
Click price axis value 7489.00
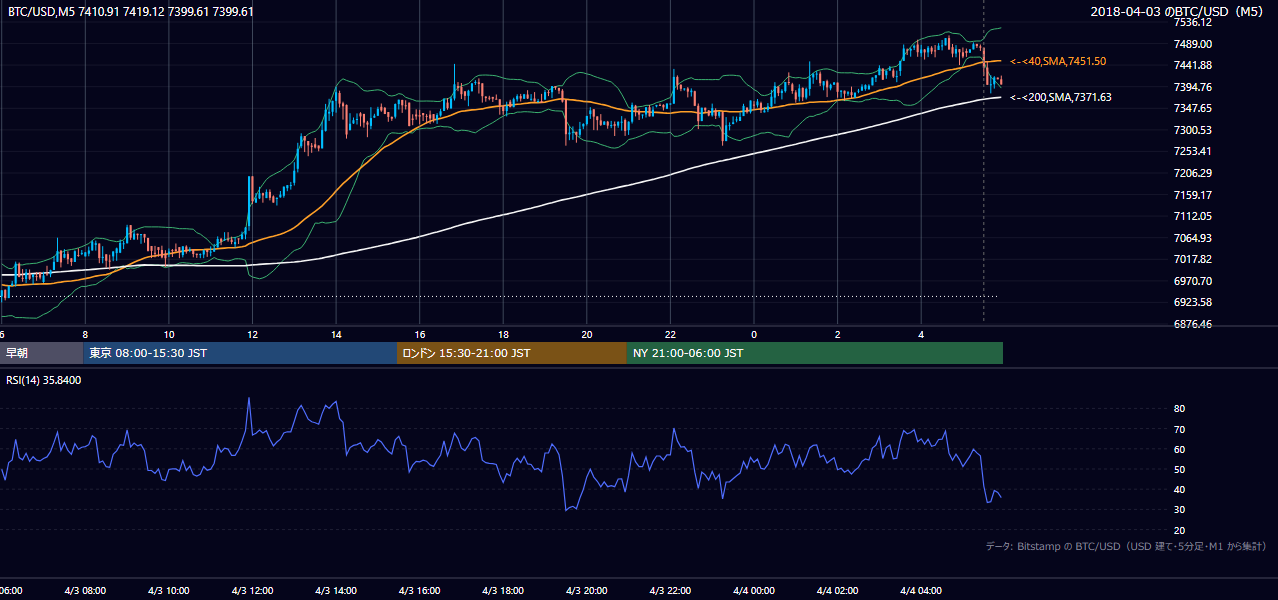(x=1193, y=44)
